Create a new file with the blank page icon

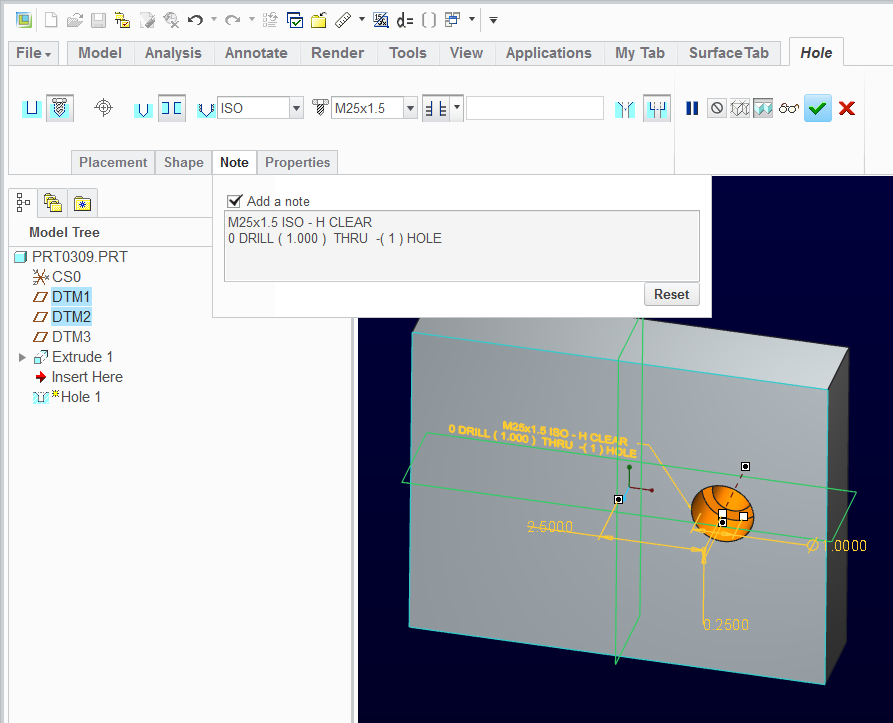[x=51, y=20]
